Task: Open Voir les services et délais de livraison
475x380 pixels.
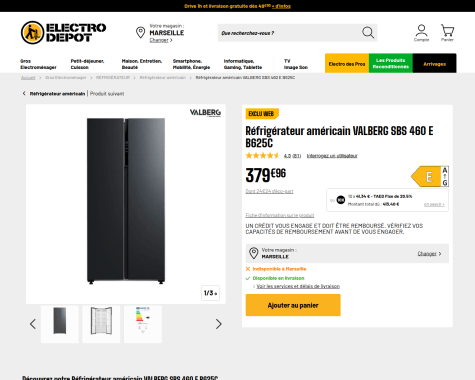Action: [298, 286]
